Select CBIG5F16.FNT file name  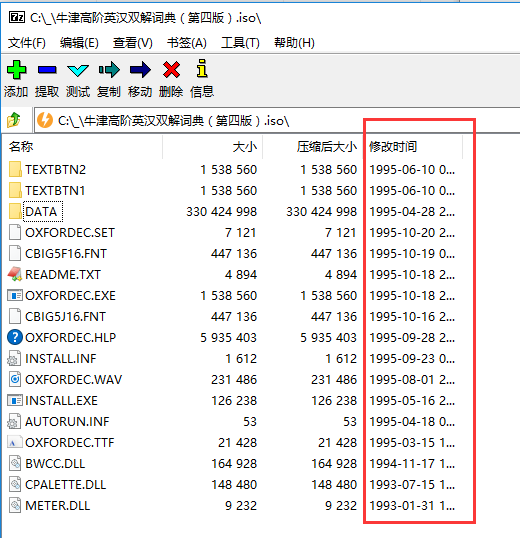pos(66,254)
